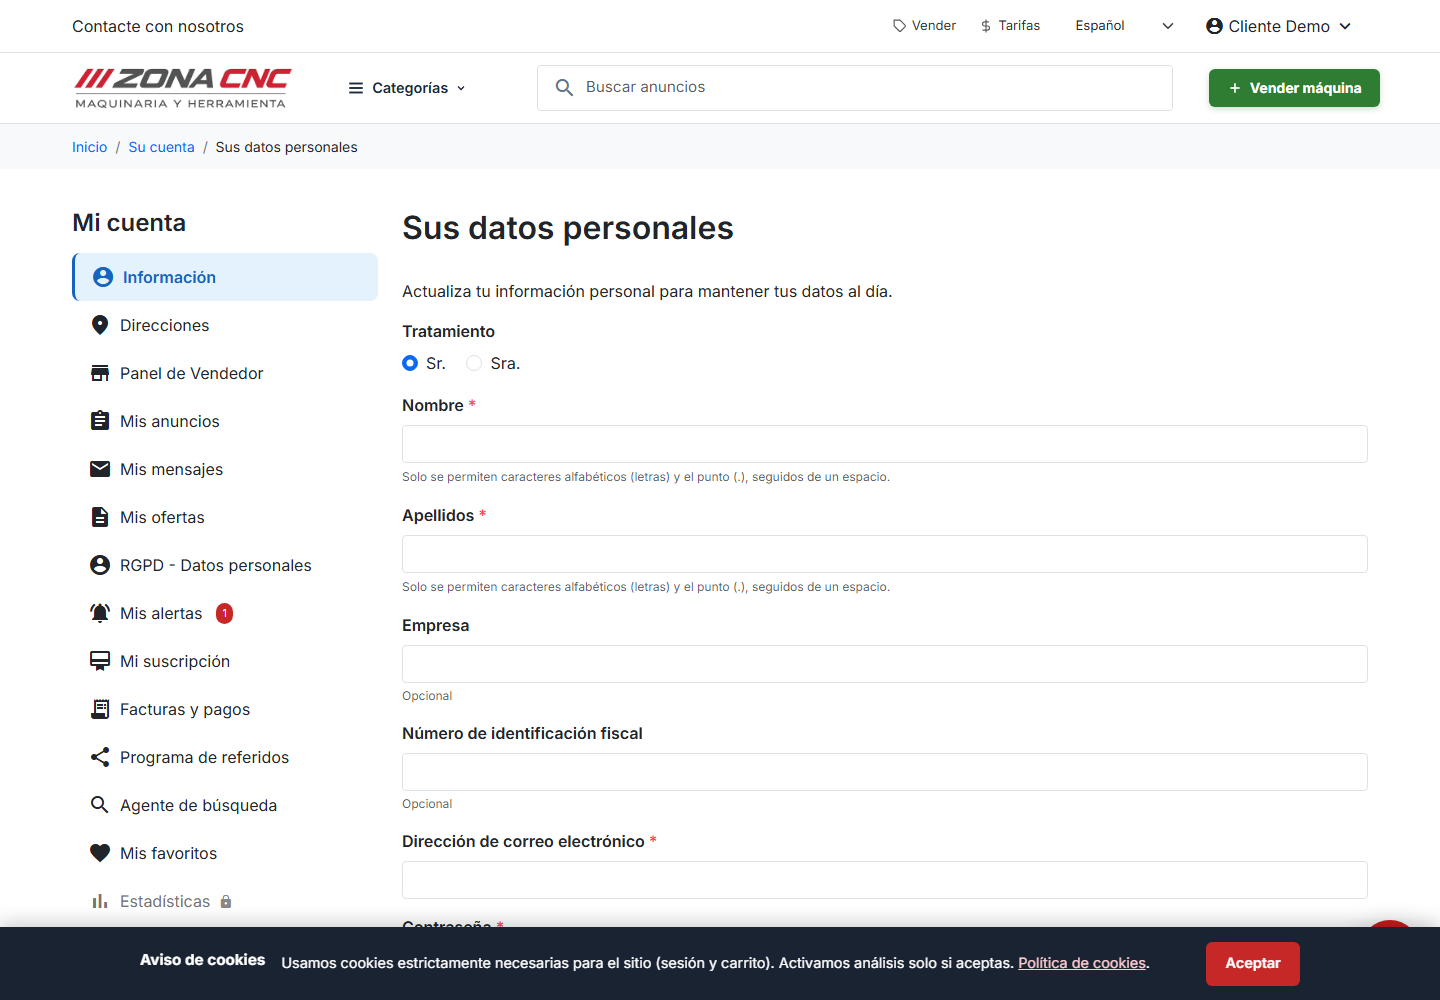Go to Panel de Vendedor
The width and height of the screenshot is (1440, 1000).
(225, 373)
